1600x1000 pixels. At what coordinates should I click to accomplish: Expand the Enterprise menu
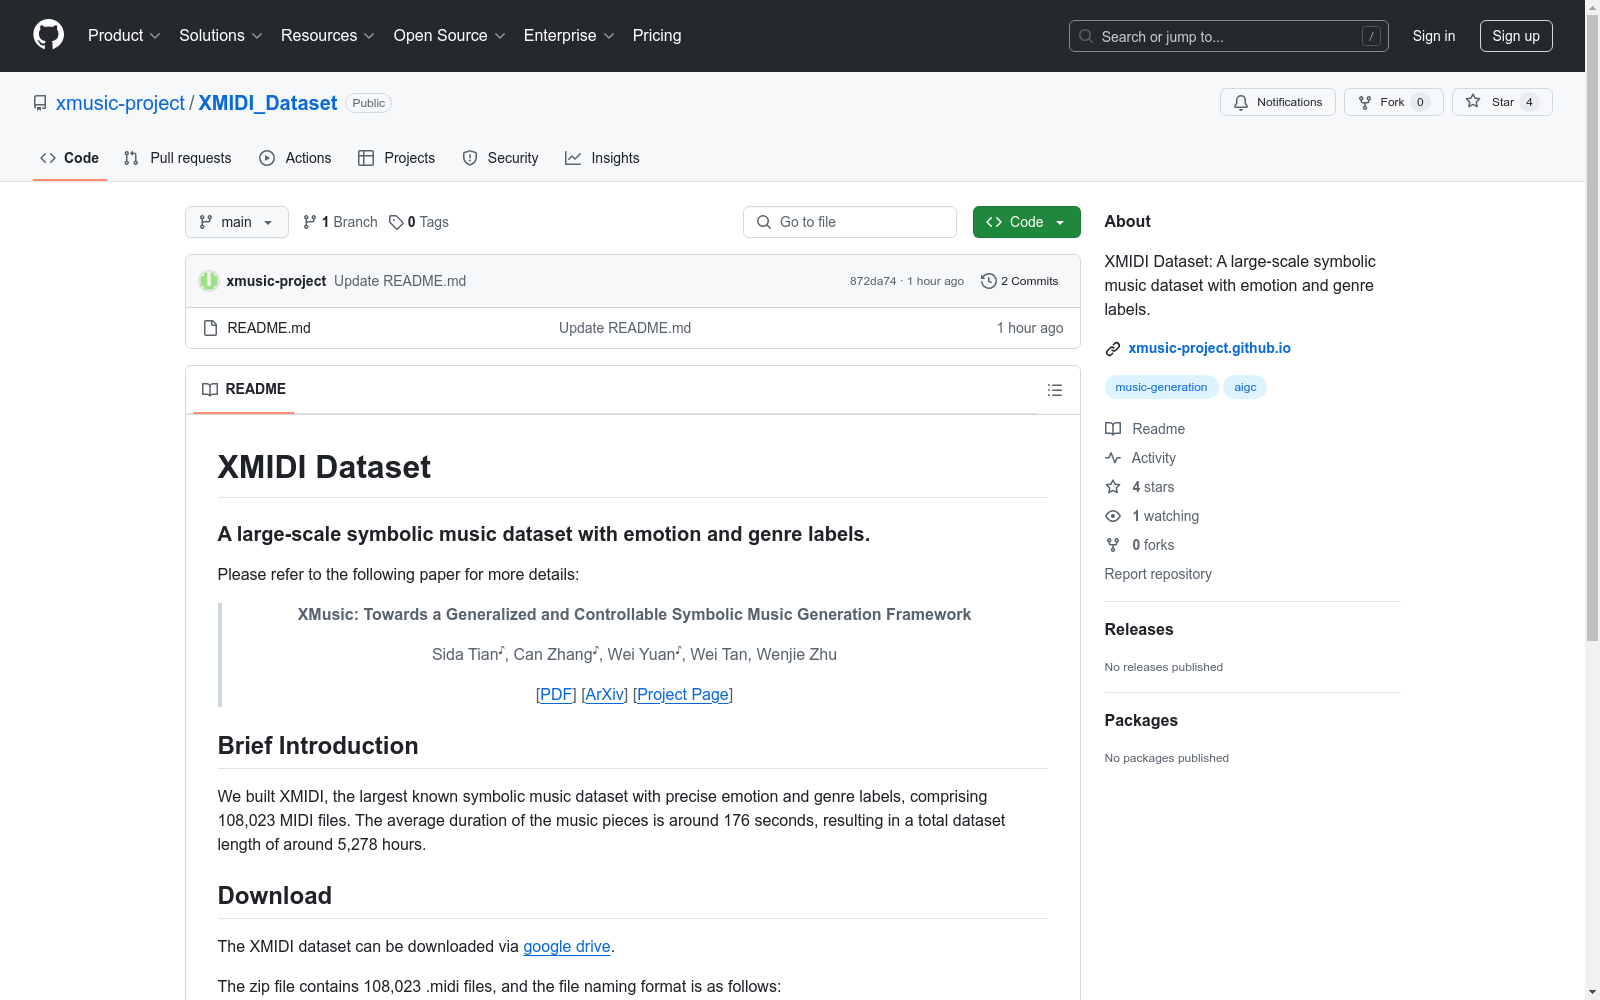click(569, 36)
